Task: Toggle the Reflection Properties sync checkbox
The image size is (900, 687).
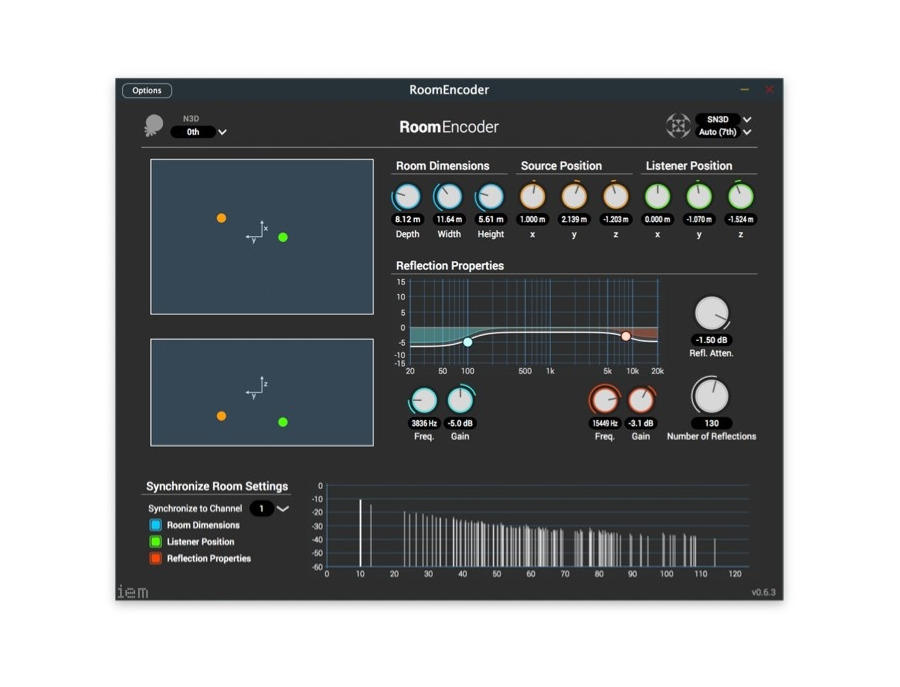Action: (x=156, y=558)
